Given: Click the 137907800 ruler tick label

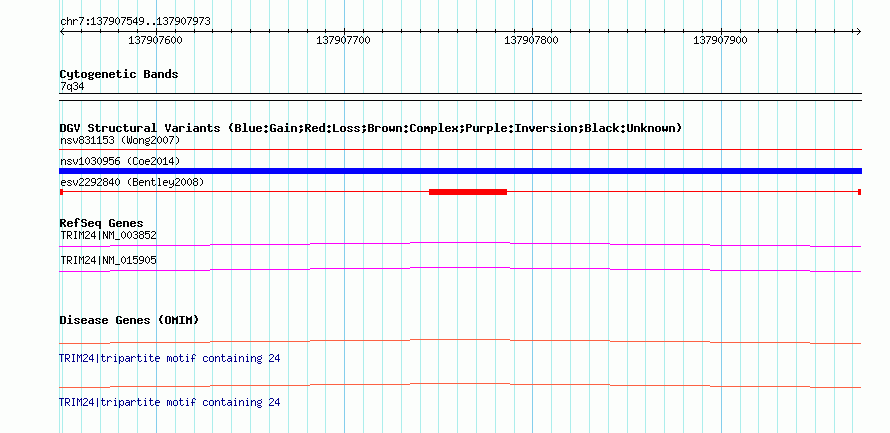Looking at the screenshot, I should (531, 40).
